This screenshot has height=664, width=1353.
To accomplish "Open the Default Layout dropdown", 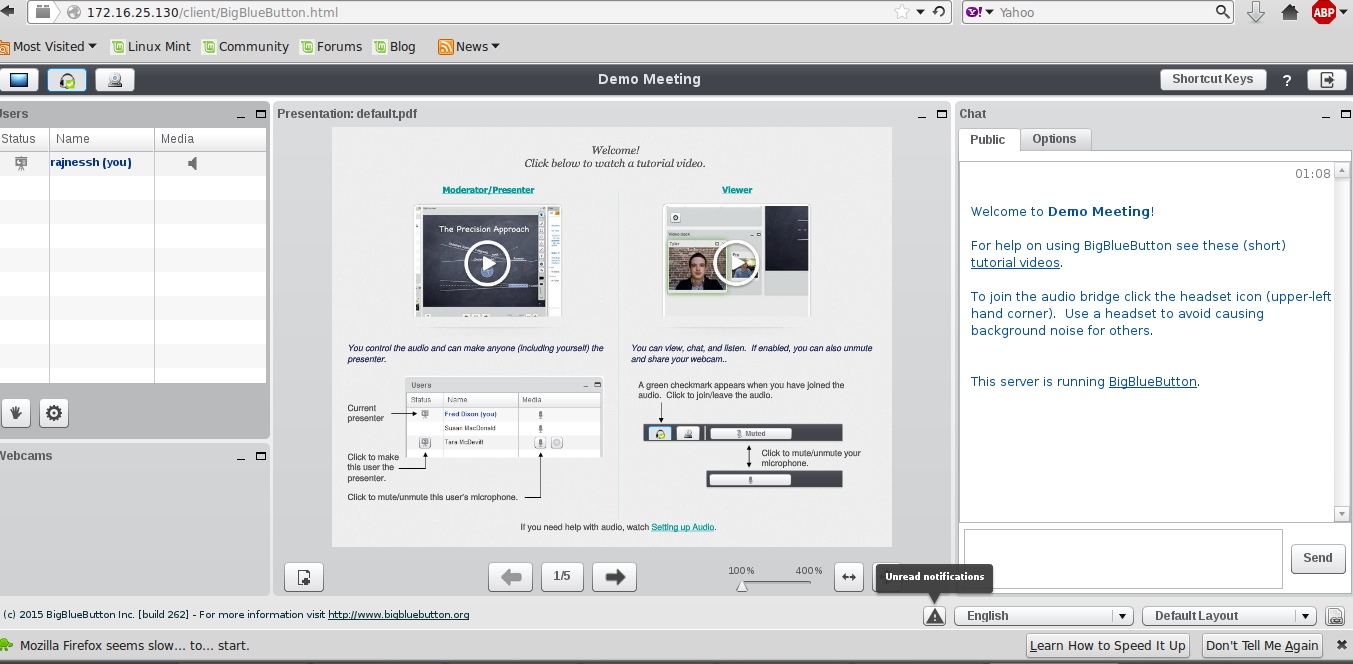I will point(1229,616).
